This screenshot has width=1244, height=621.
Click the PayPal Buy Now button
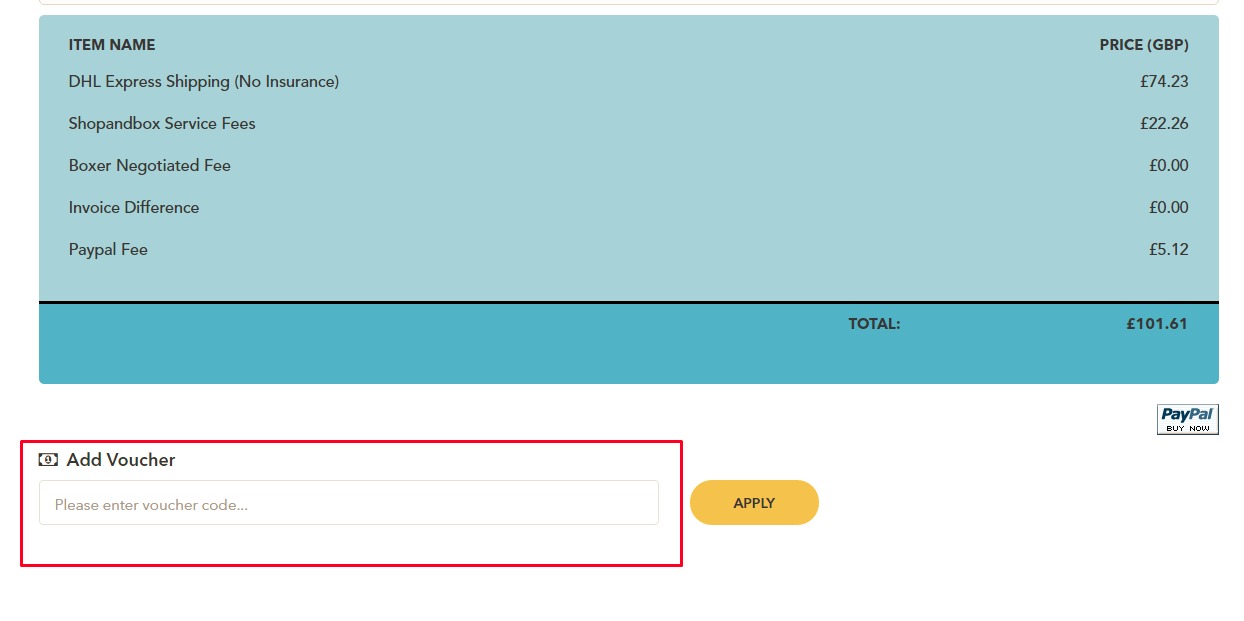(x=1187, y=419)
